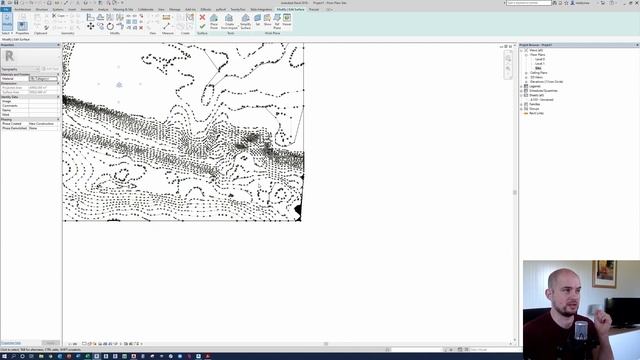Open the Select dropdown below Modify
Screen dimensions: 640x360
[x=7, y=33]
